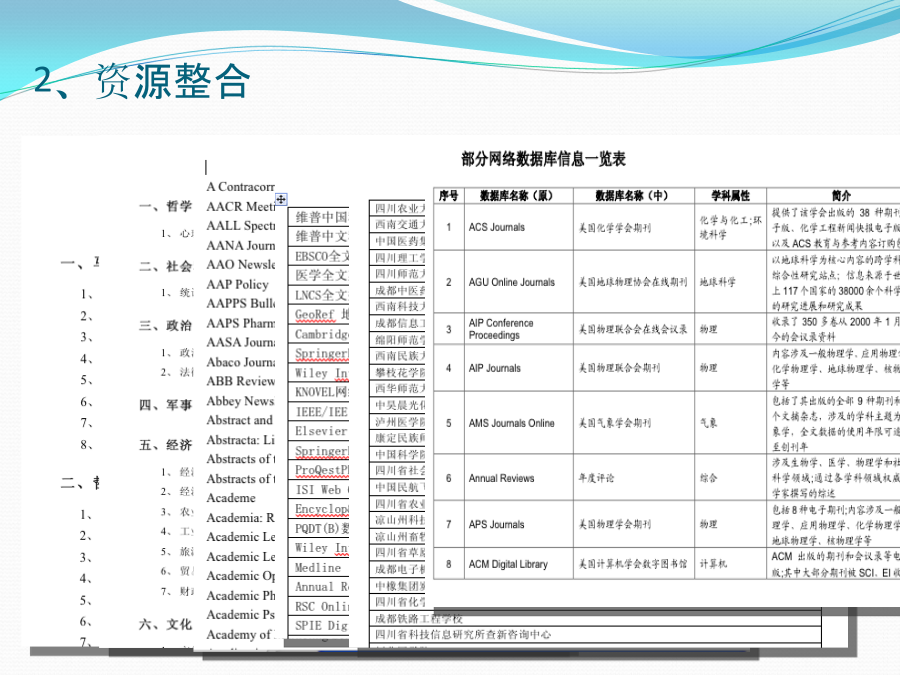Image resolution: width=900 pixels, height=675 pixels.
Task: Click the '五、经济' category heading
Action: click(165, 445)
